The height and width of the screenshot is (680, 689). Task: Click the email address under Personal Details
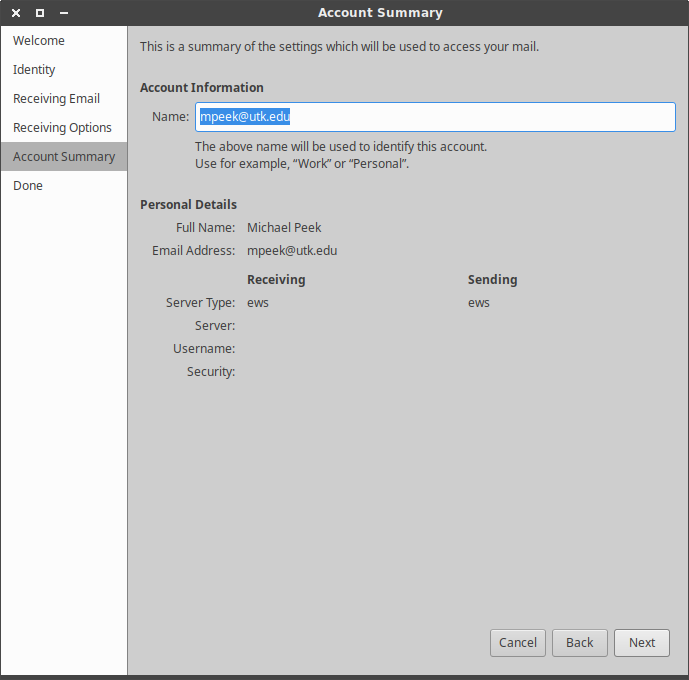point(292,251)
